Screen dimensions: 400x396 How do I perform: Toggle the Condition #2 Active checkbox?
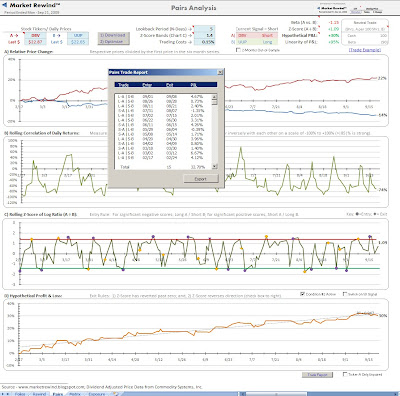pos(302,294)
